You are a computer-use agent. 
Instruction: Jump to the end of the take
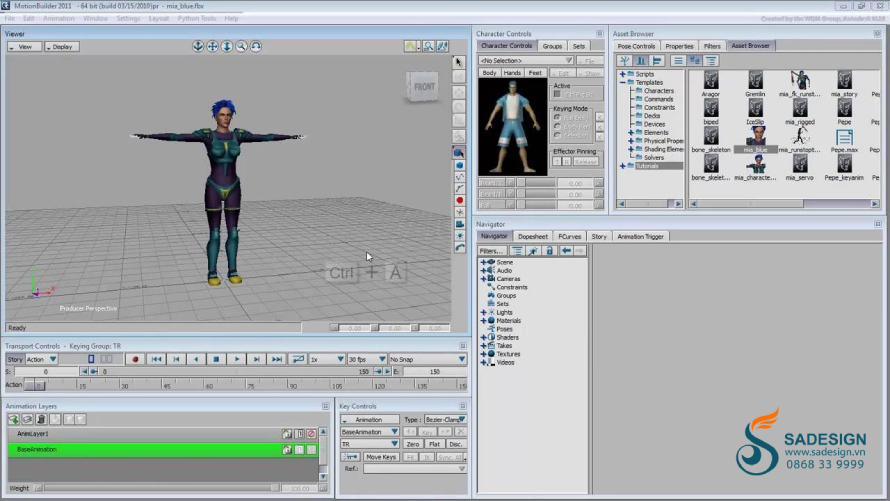click(x=277, y=359)
